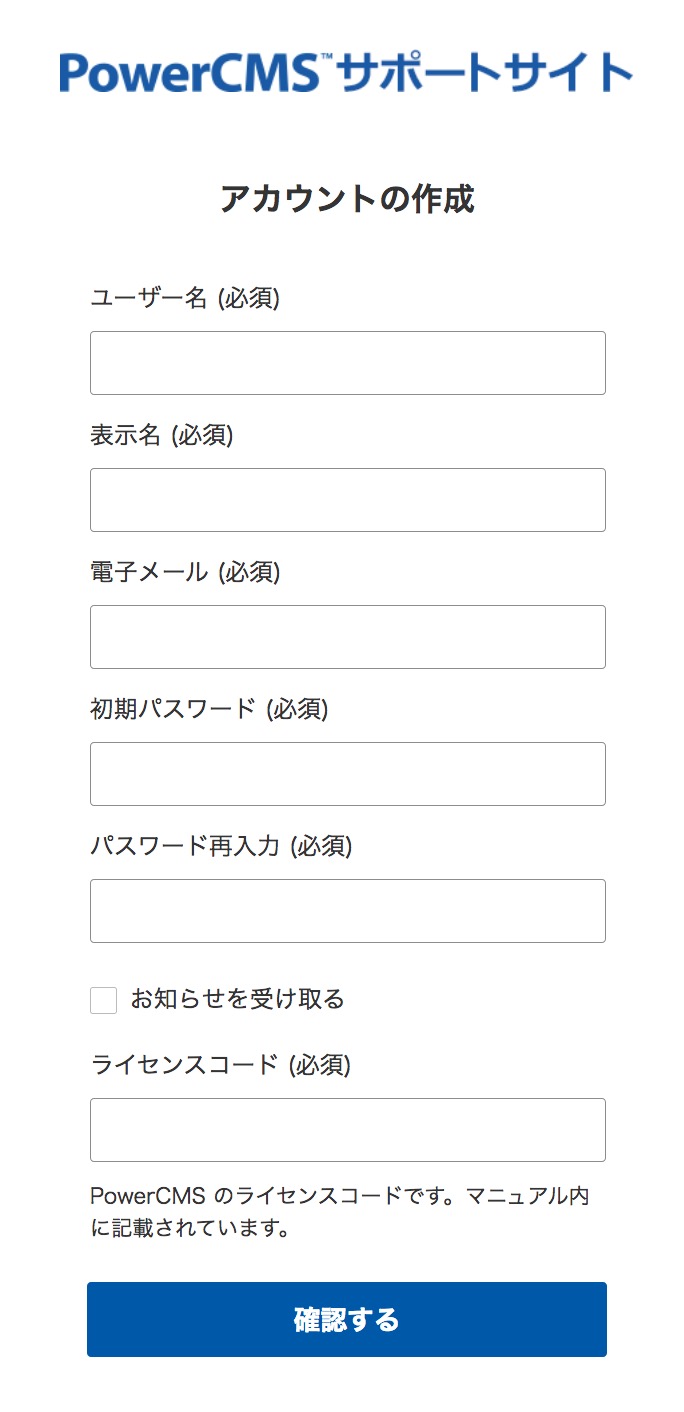This screenshot has width=684, height=1412.
Task: Click the license code help description text
Action: pos(340,1212)
